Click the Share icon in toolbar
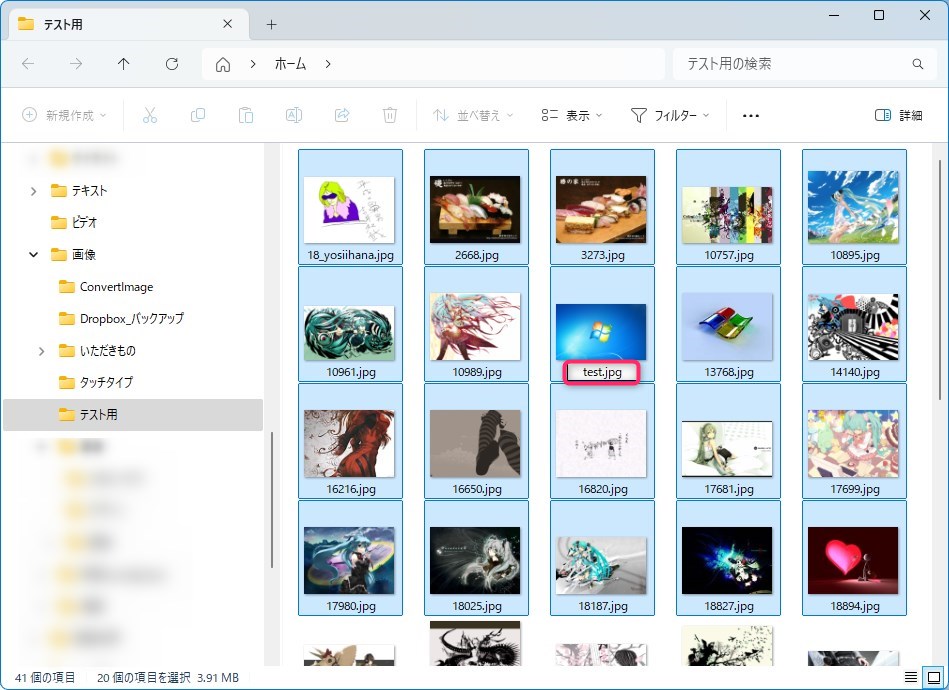 coord(342,115)
